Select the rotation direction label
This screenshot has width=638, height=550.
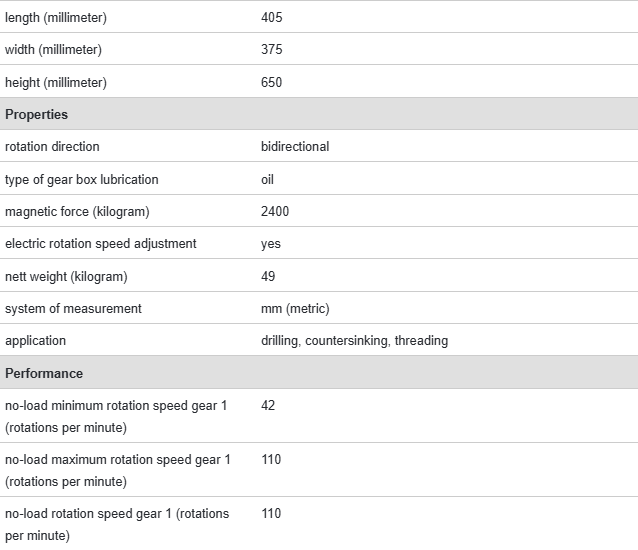52,146
